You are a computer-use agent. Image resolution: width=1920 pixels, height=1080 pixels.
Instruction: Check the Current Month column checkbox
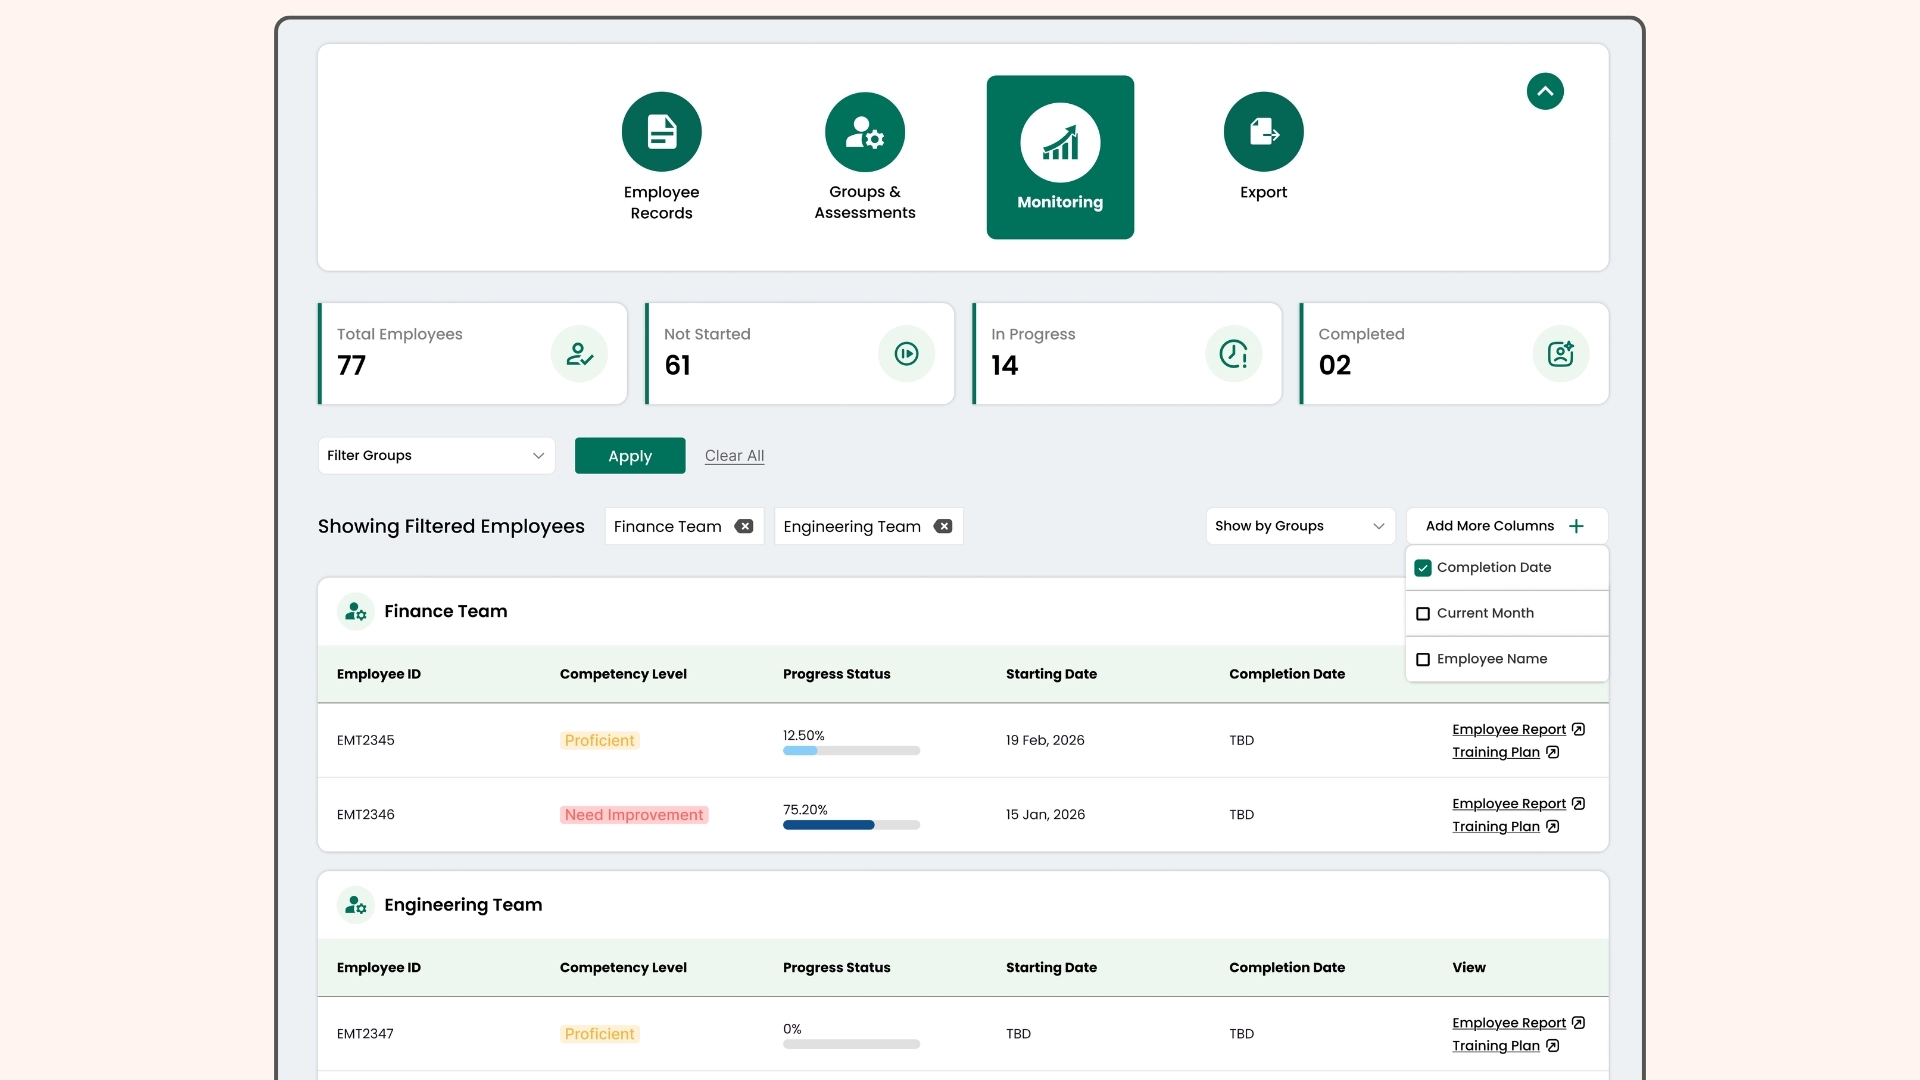(x=1423, y=614)
